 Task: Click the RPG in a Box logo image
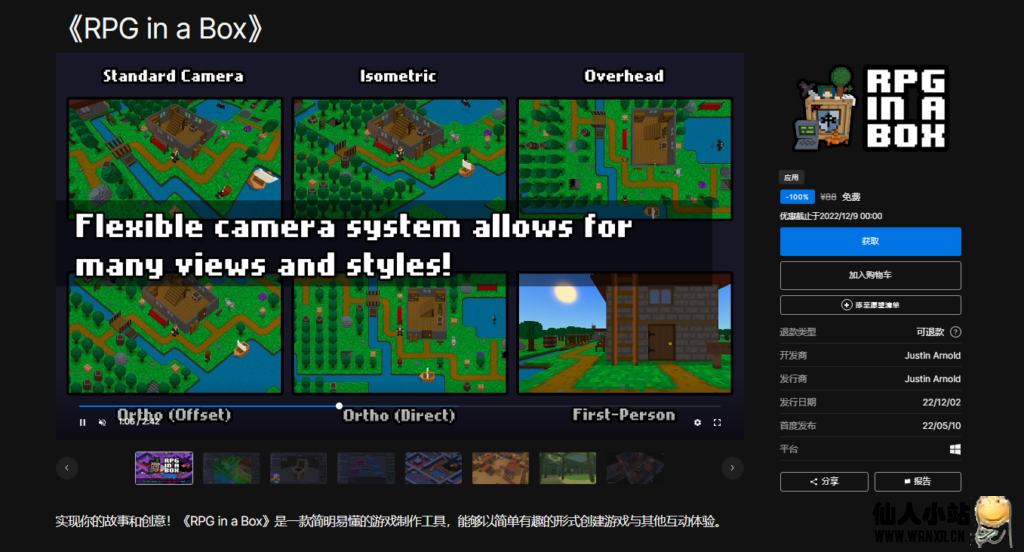pyautogui.click(x=870, y=108)
